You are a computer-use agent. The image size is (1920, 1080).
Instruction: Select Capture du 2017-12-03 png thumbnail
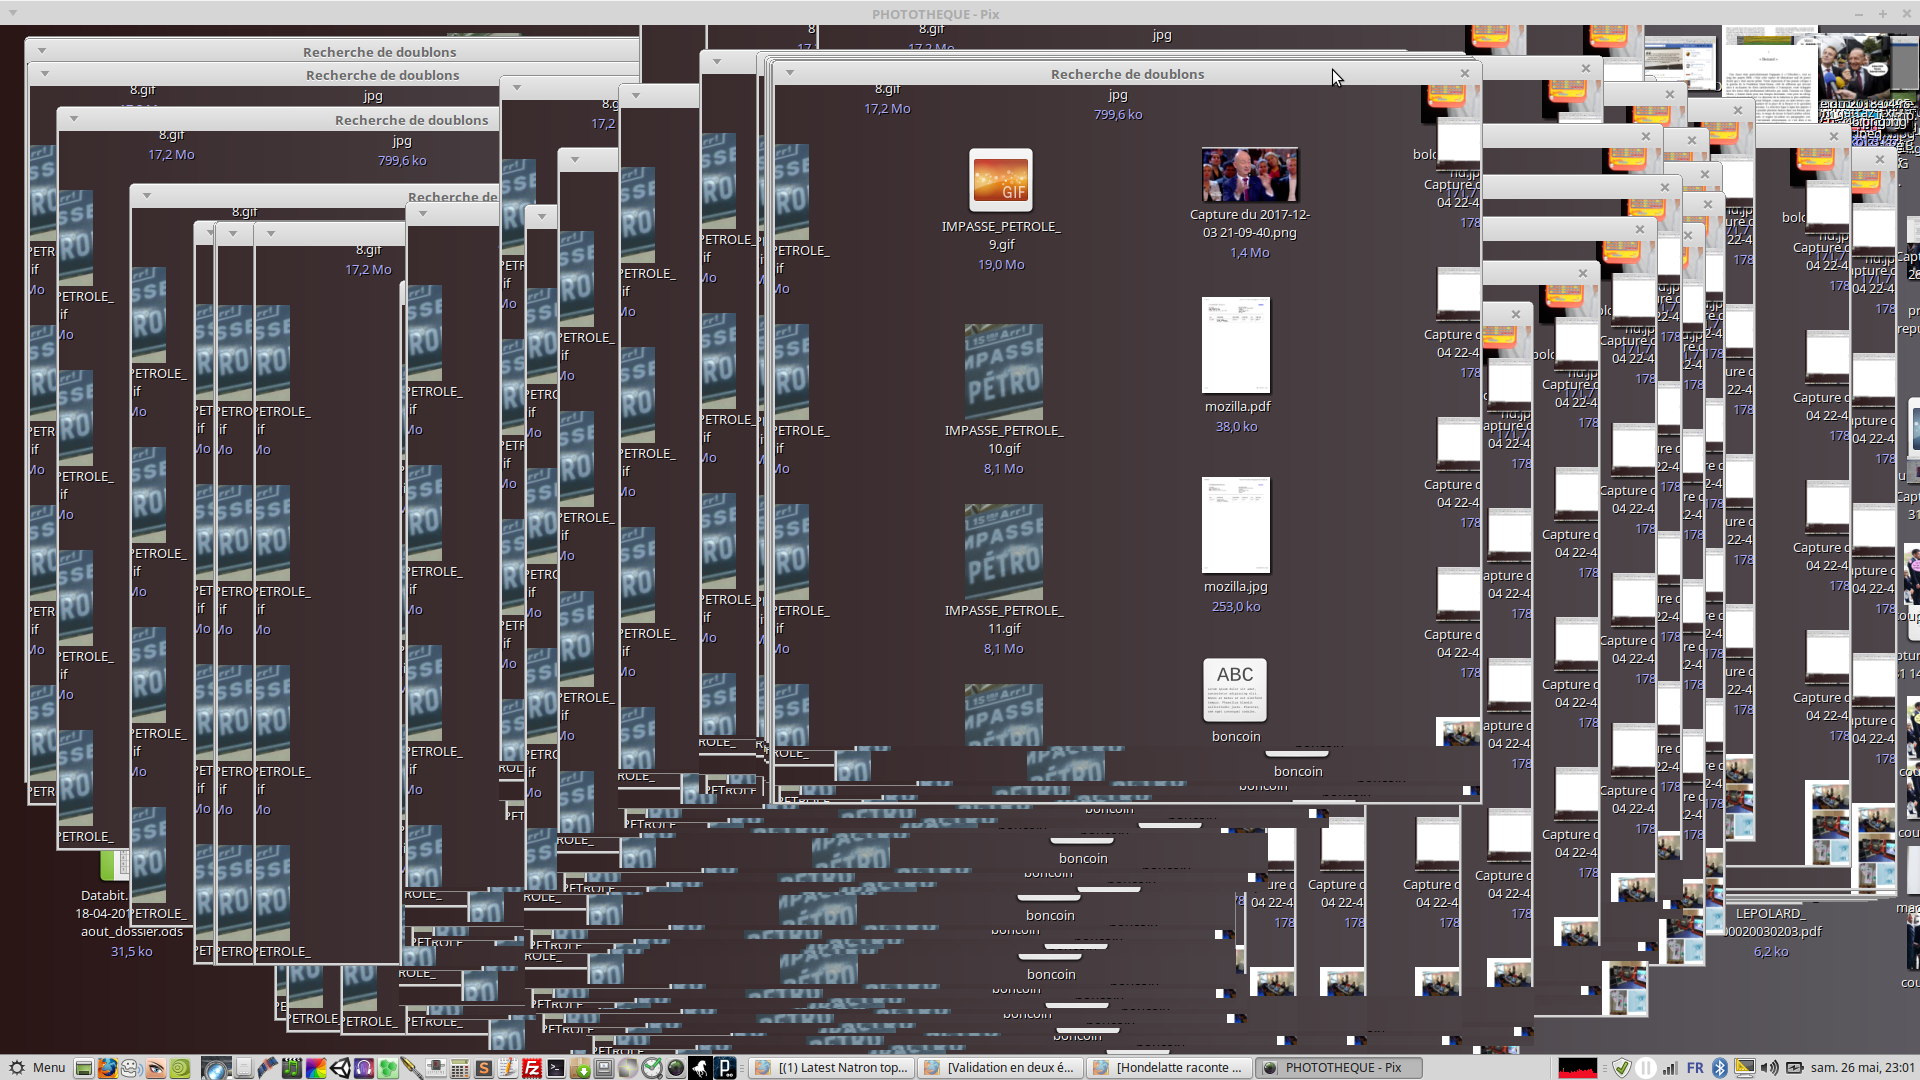coord(1249,175)
